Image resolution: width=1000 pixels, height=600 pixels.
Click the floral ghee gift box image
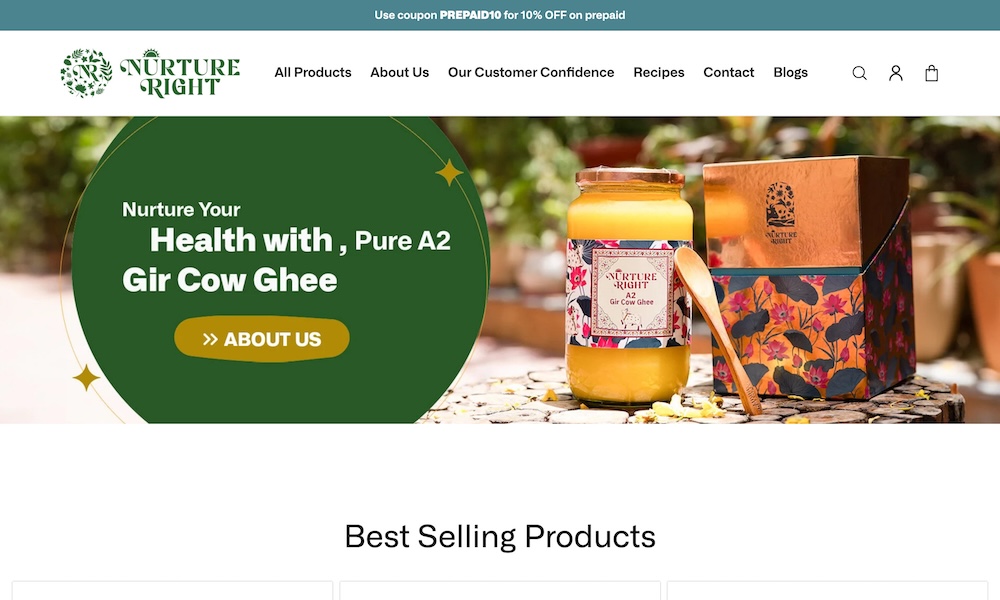(x=810, y=277)
